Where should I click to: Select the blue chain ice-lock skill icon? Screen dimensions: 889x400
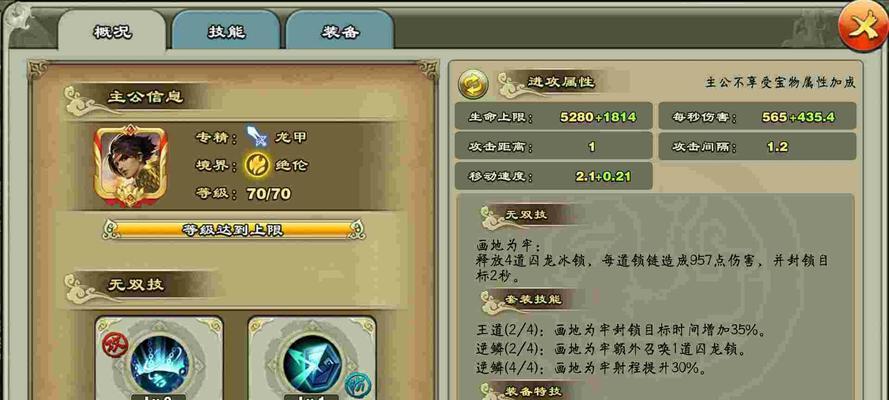(159, 363)
